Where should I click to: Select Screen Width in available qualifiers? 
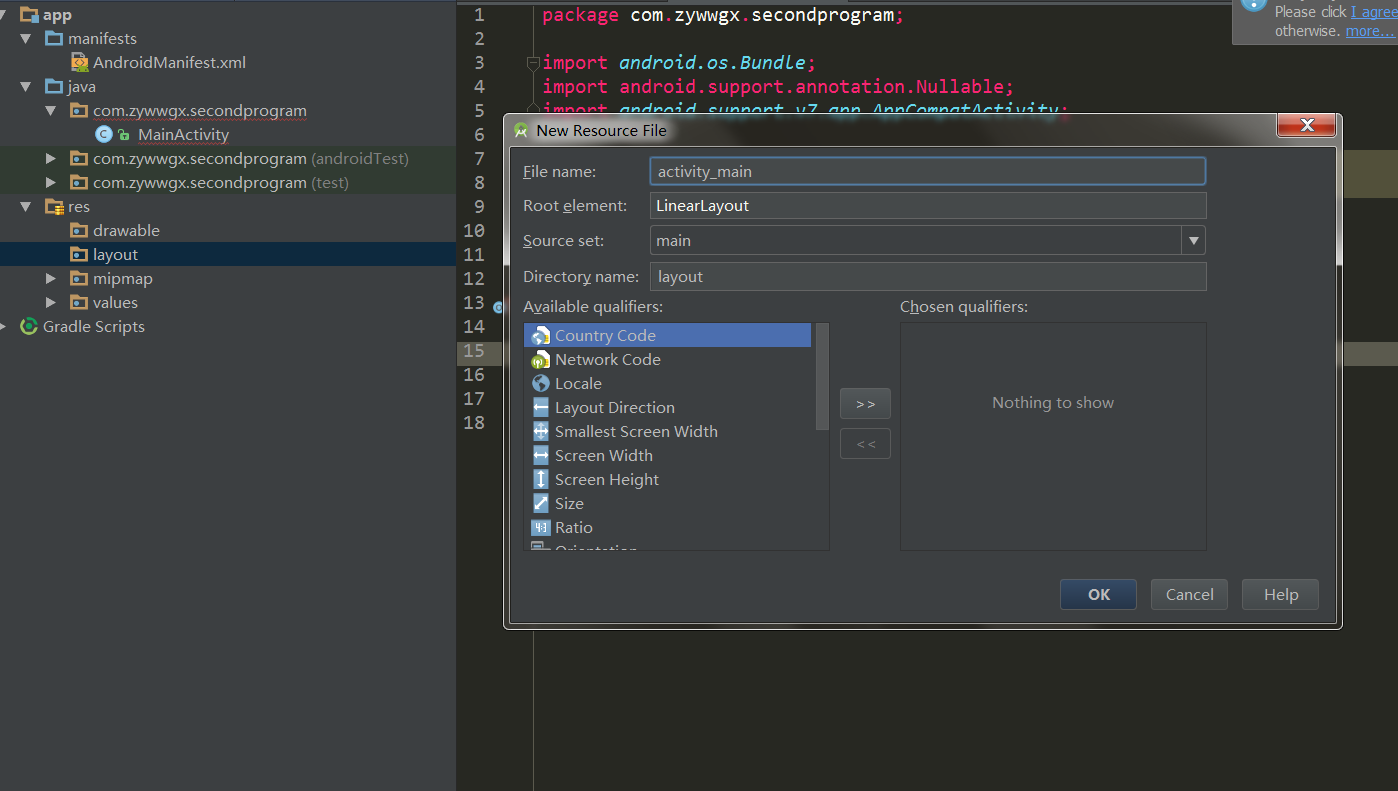click(x=603, y=456)
